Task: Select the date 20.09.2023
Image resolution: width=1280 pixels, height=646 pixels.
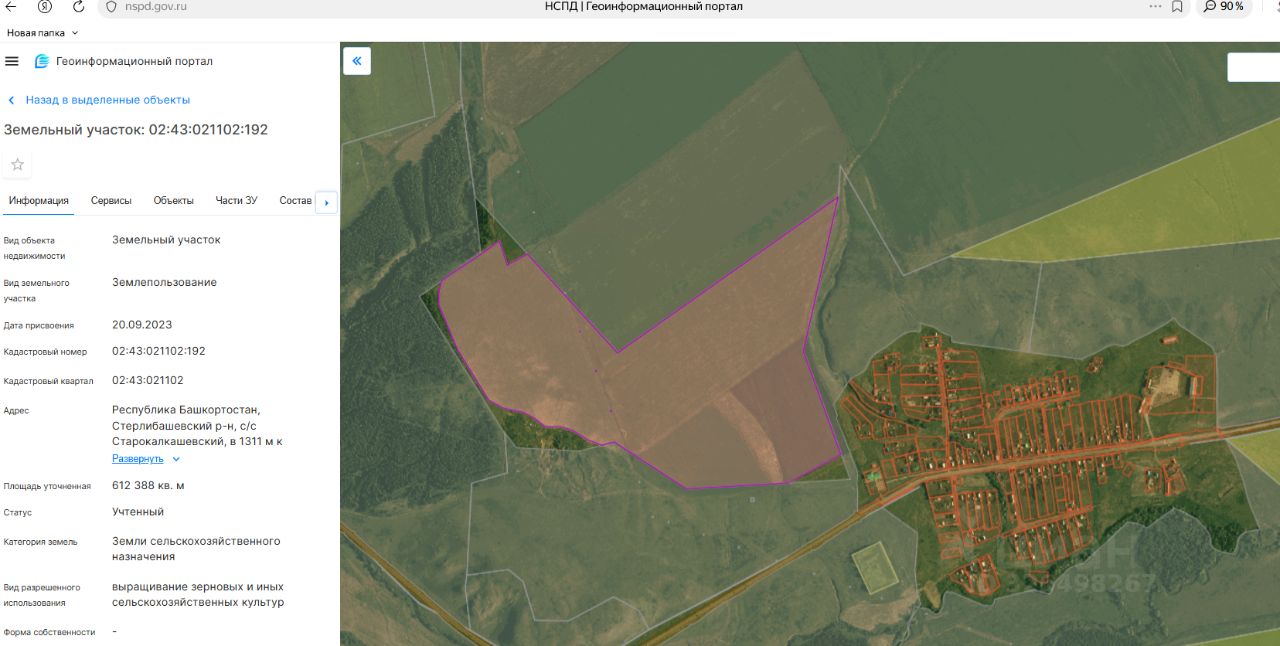Action: tap(142, 325)
